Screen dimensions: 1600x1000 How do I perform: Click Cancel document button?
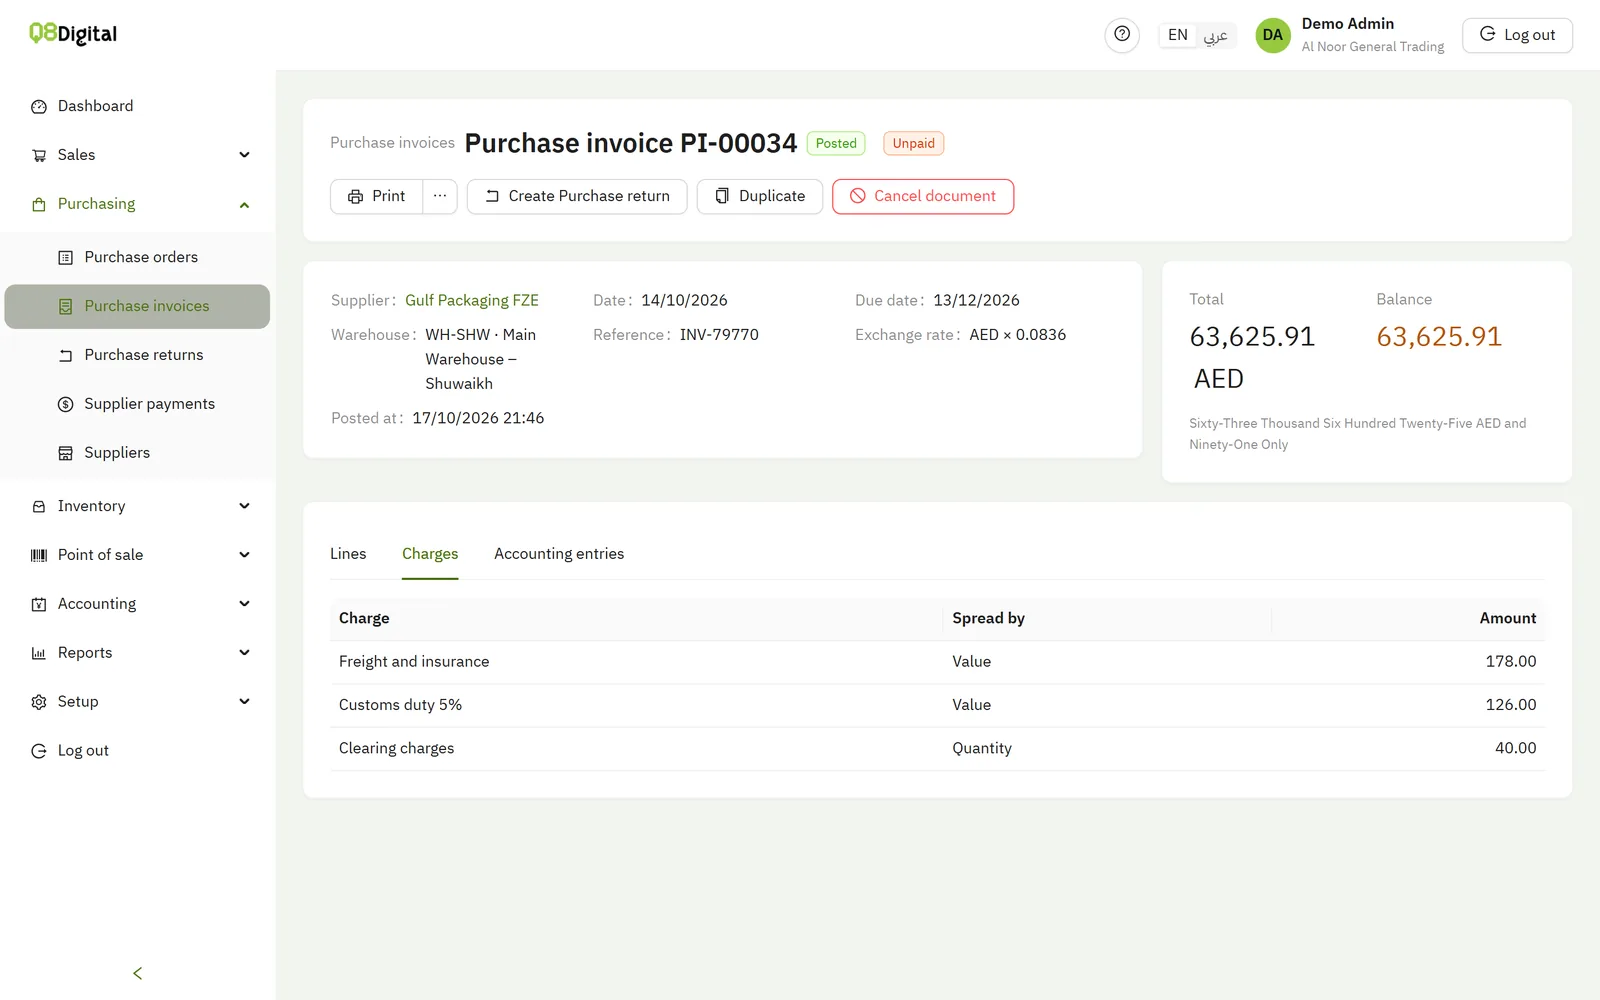pos(923,196)
